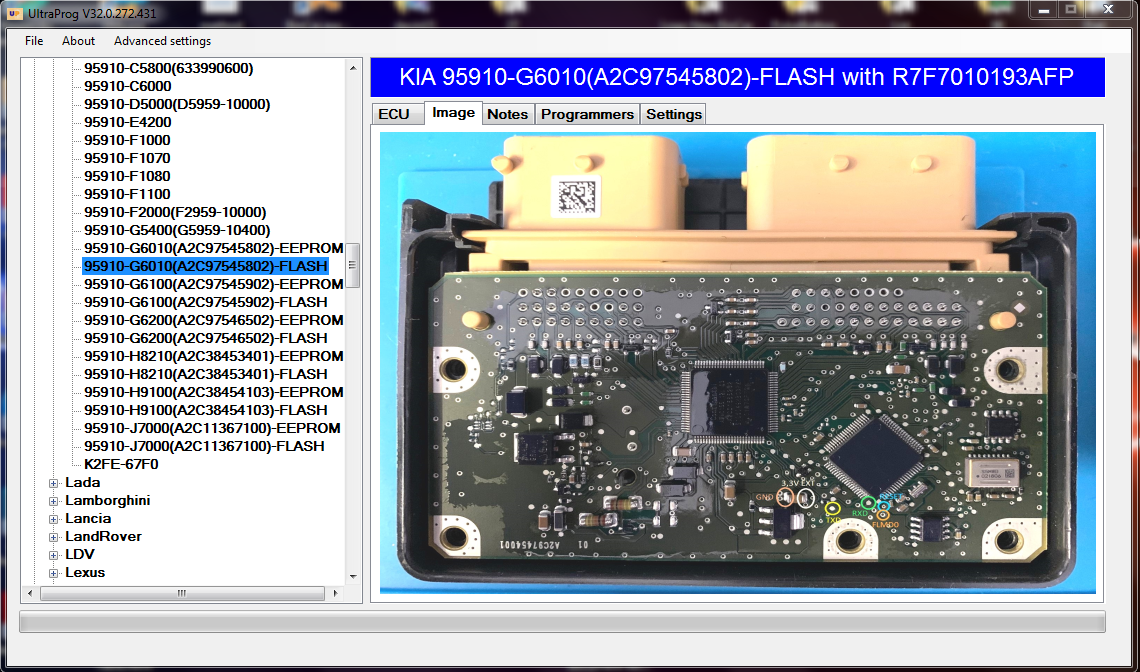Select the Lancia brand label
Screen dimensions: 1140x672
(x=88, y=519)
